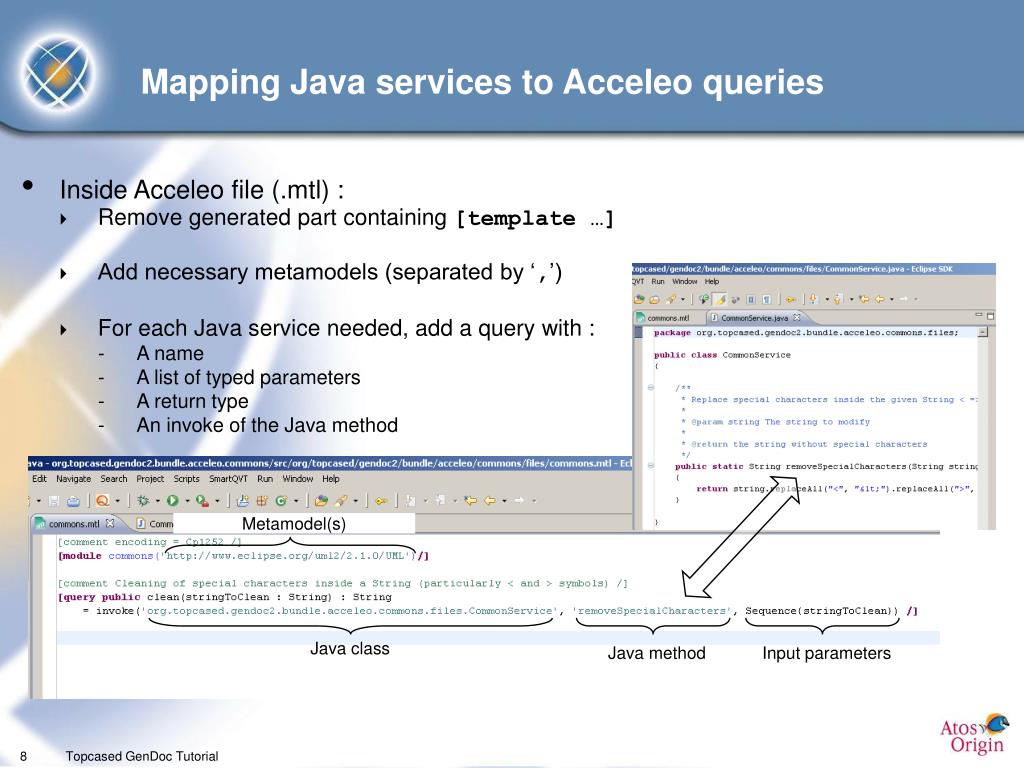Close the commons.mtl tab in bottom window
This screenshot has height=768, width=1024.
(x=110, y=523)
